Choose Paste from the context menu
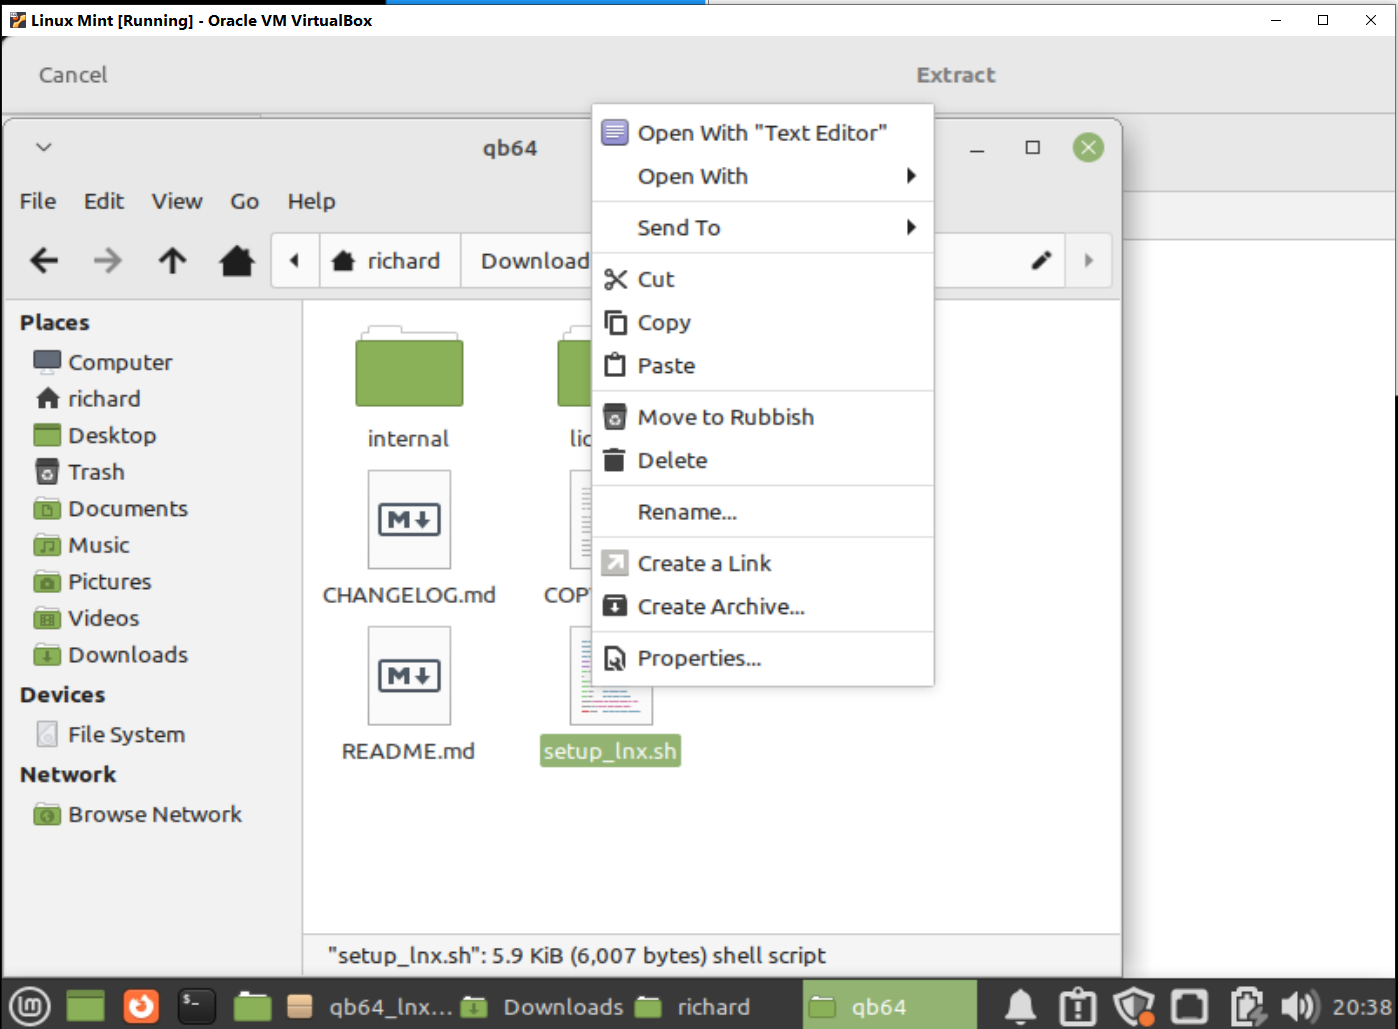The width and height of the screenshot is (1398, 1029). click(763, 365)
